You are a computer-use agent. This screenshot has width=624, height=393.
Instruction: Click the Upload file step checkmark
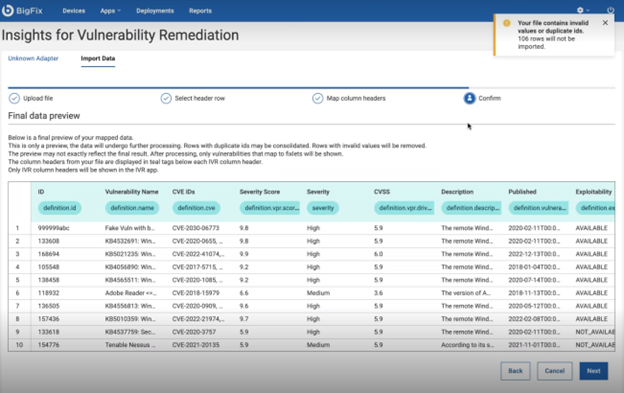coord(14,98)
